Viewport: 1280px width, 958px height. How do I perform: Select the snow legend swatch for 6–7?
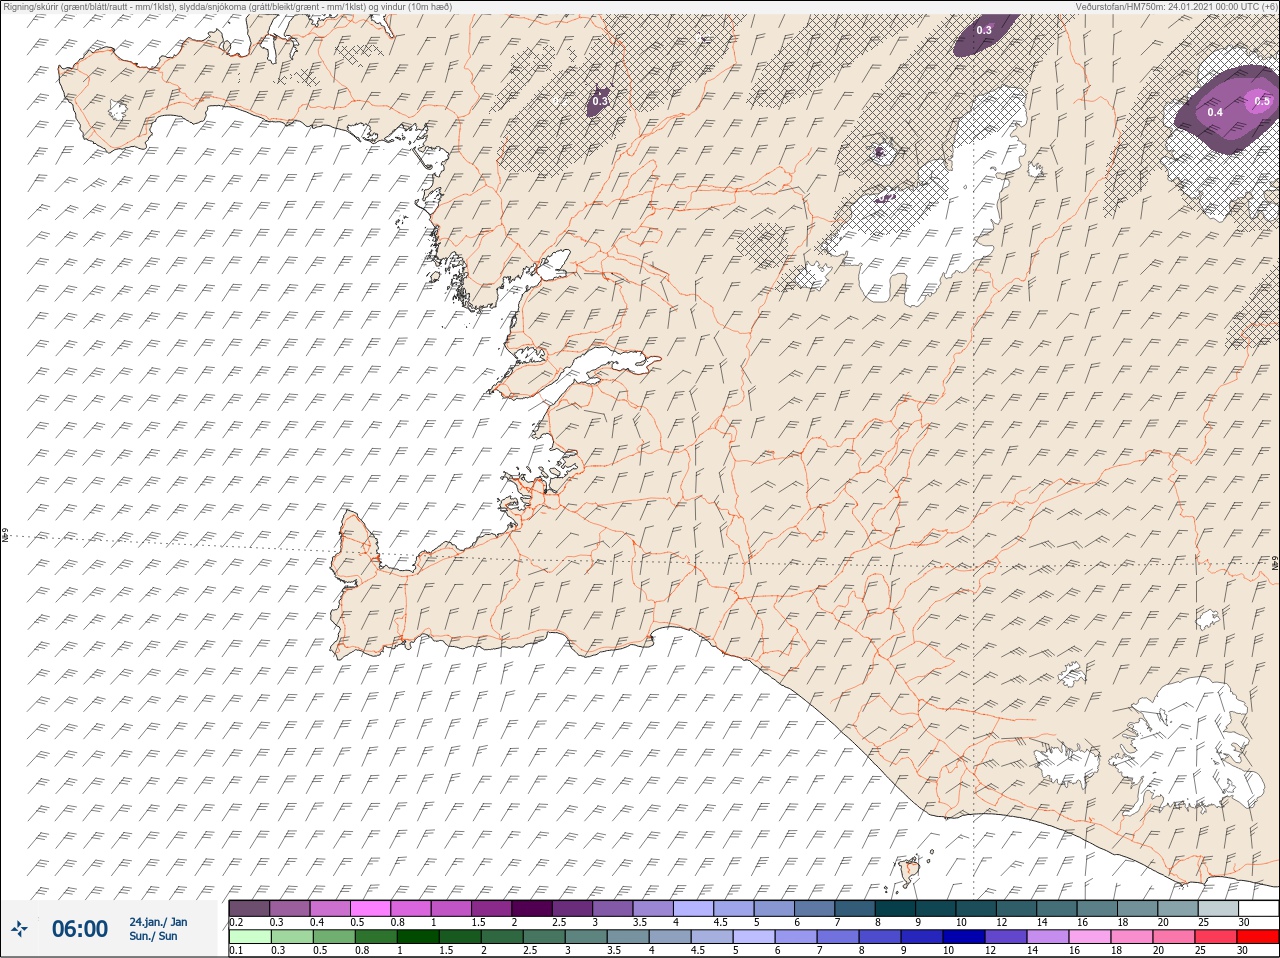pos(815,908)
